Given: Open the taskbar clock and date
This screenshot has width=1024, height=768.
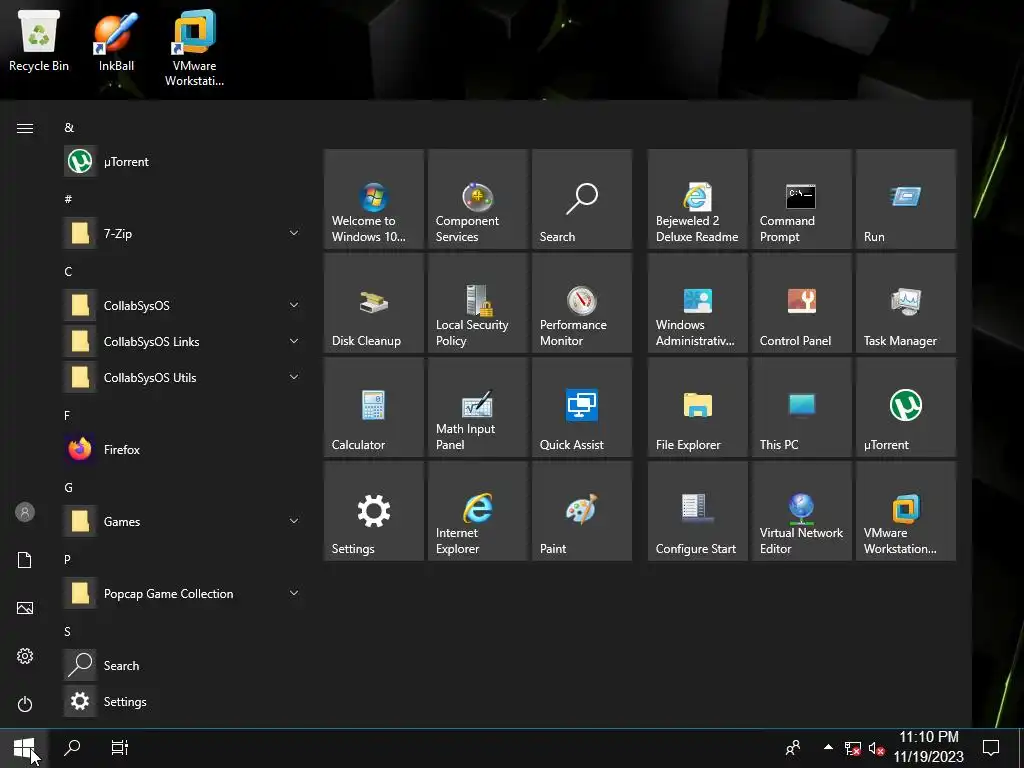Looking at the screenshot, I should pos(929,747).
